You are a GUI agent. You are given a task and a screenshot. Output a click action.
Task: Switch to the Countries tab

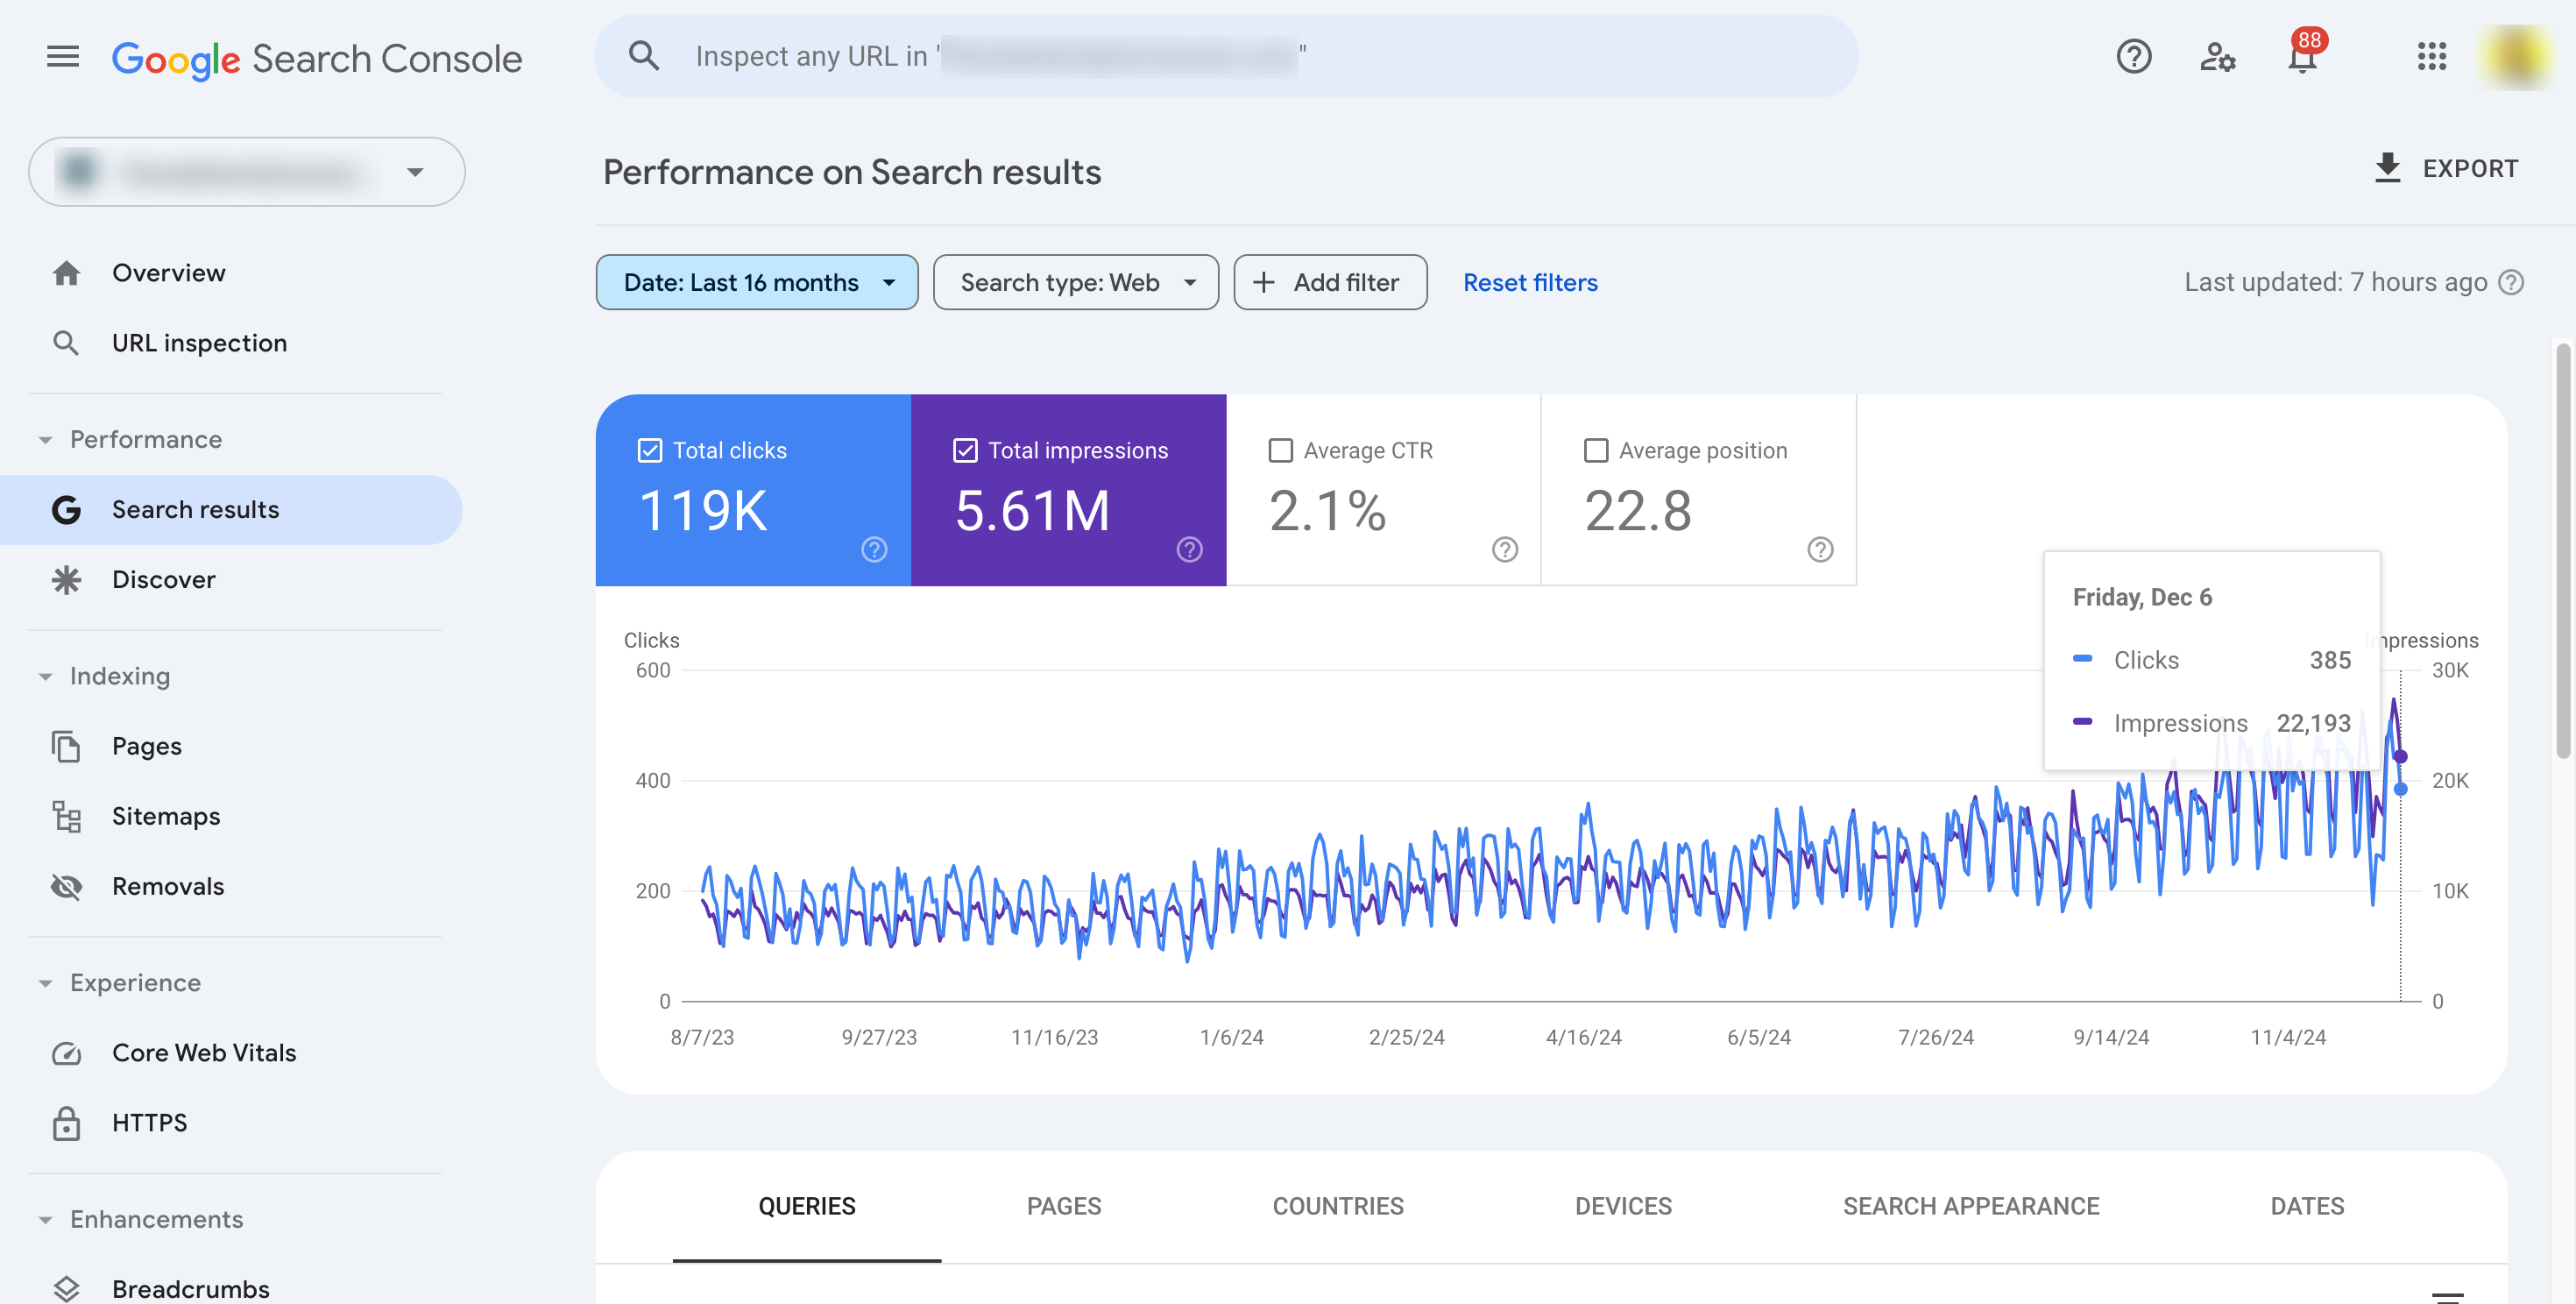pos(1337,1206)
